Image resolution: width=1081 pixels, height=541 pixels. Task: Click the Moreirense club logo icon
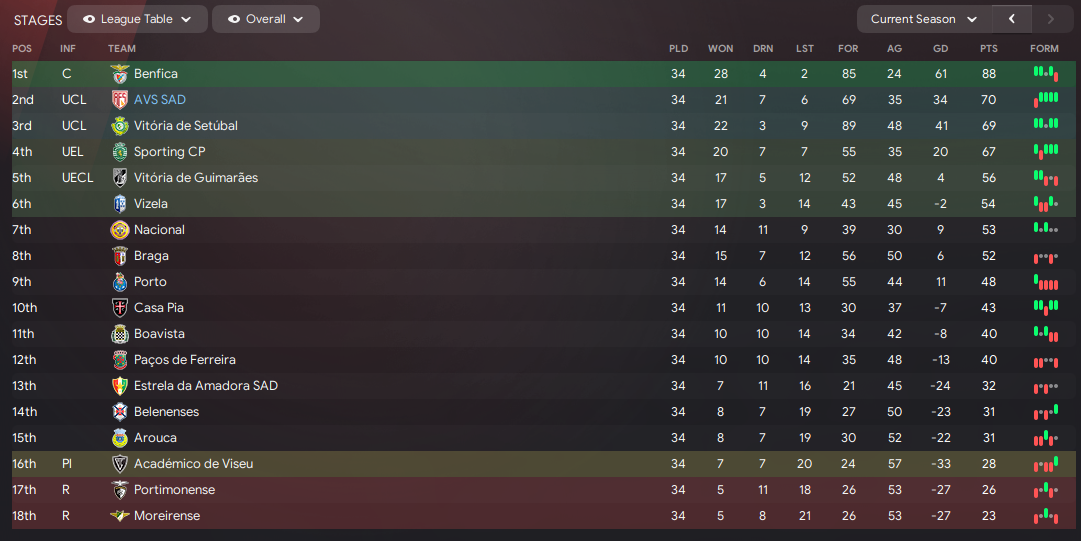pos(120,516)
